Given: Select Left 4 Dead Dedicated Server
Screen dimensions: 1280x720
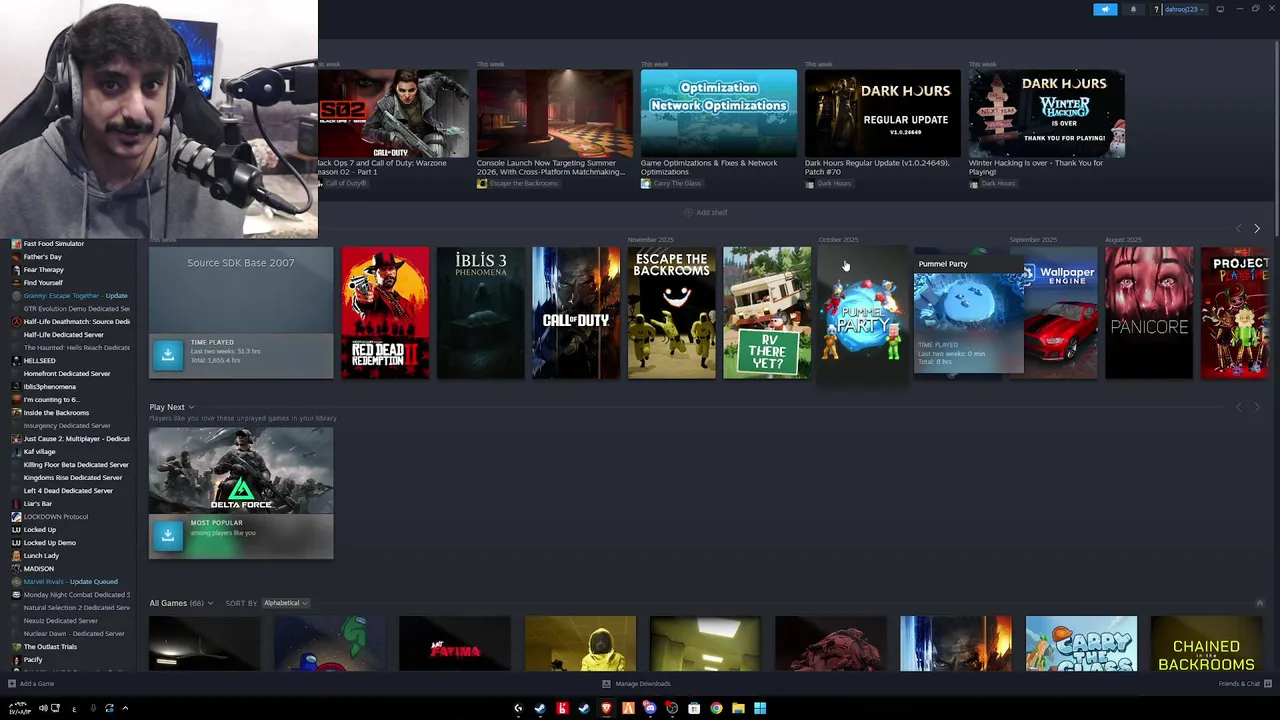Looking at the screenshot, I should point(67,491).
